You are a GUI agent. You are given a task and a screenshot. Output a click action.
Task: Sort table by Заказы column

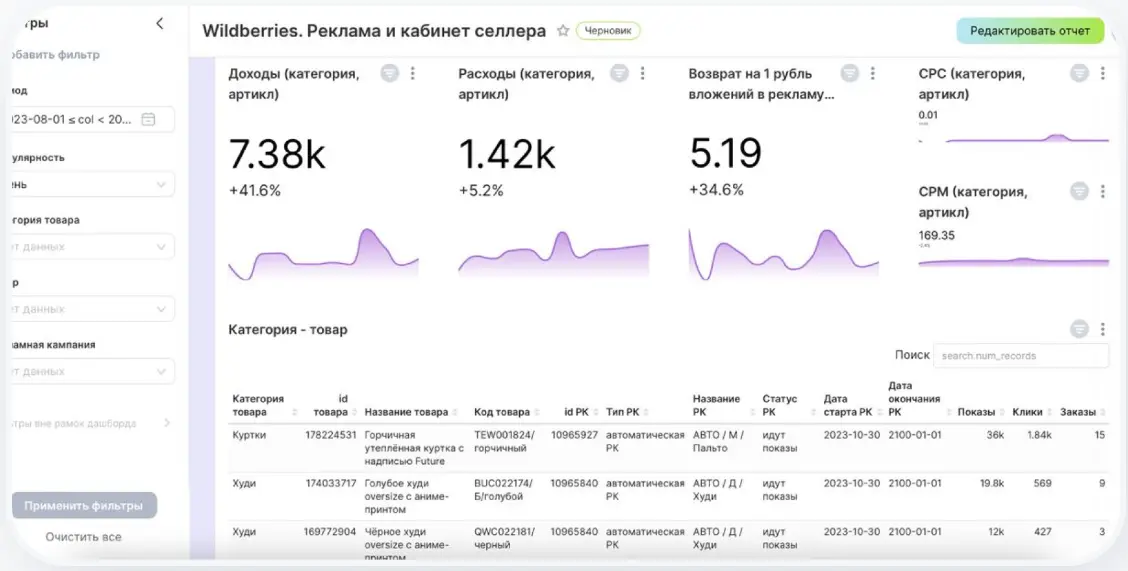coord(1103,413)
